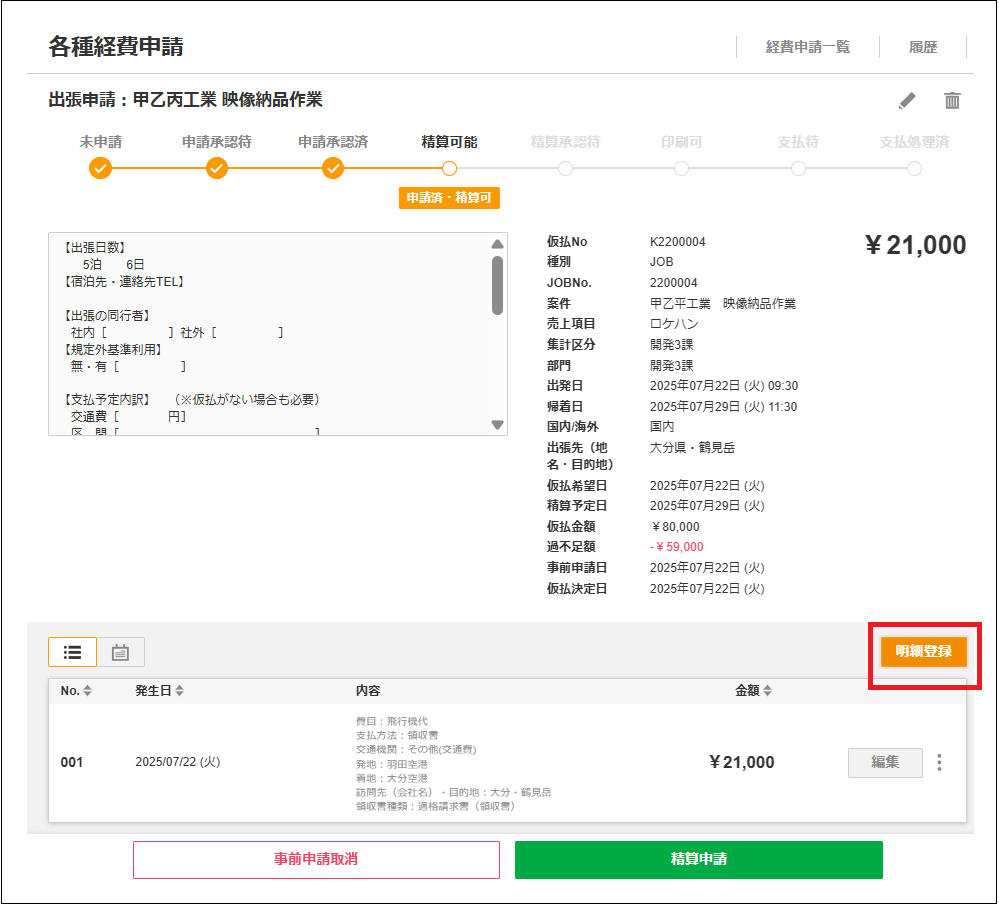The image size is (999, 907).
Task: Sort table by No. column
Action: pos(87,691)
